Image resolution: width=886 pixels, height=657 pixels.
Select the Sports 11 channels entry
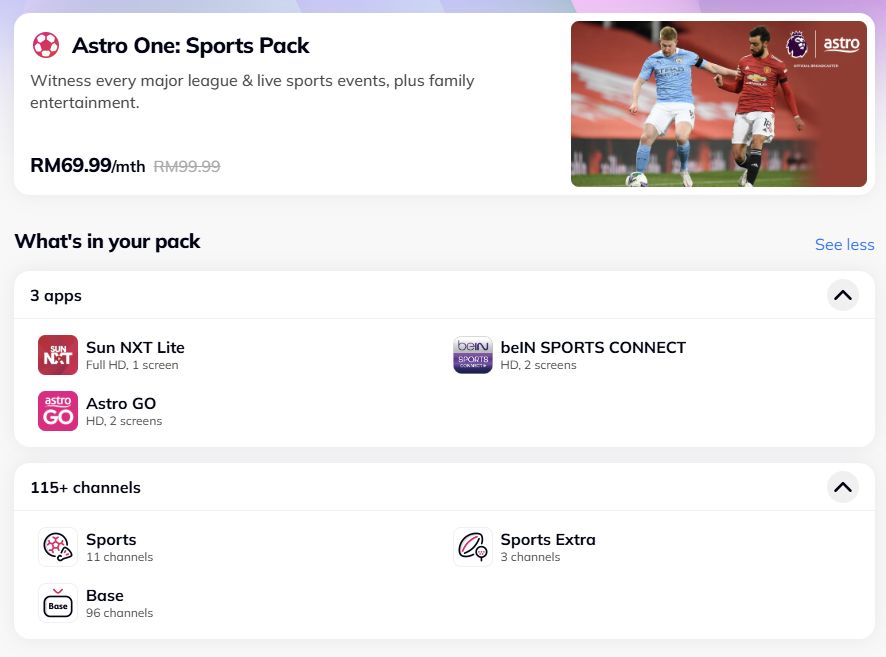tap(111, 540)
